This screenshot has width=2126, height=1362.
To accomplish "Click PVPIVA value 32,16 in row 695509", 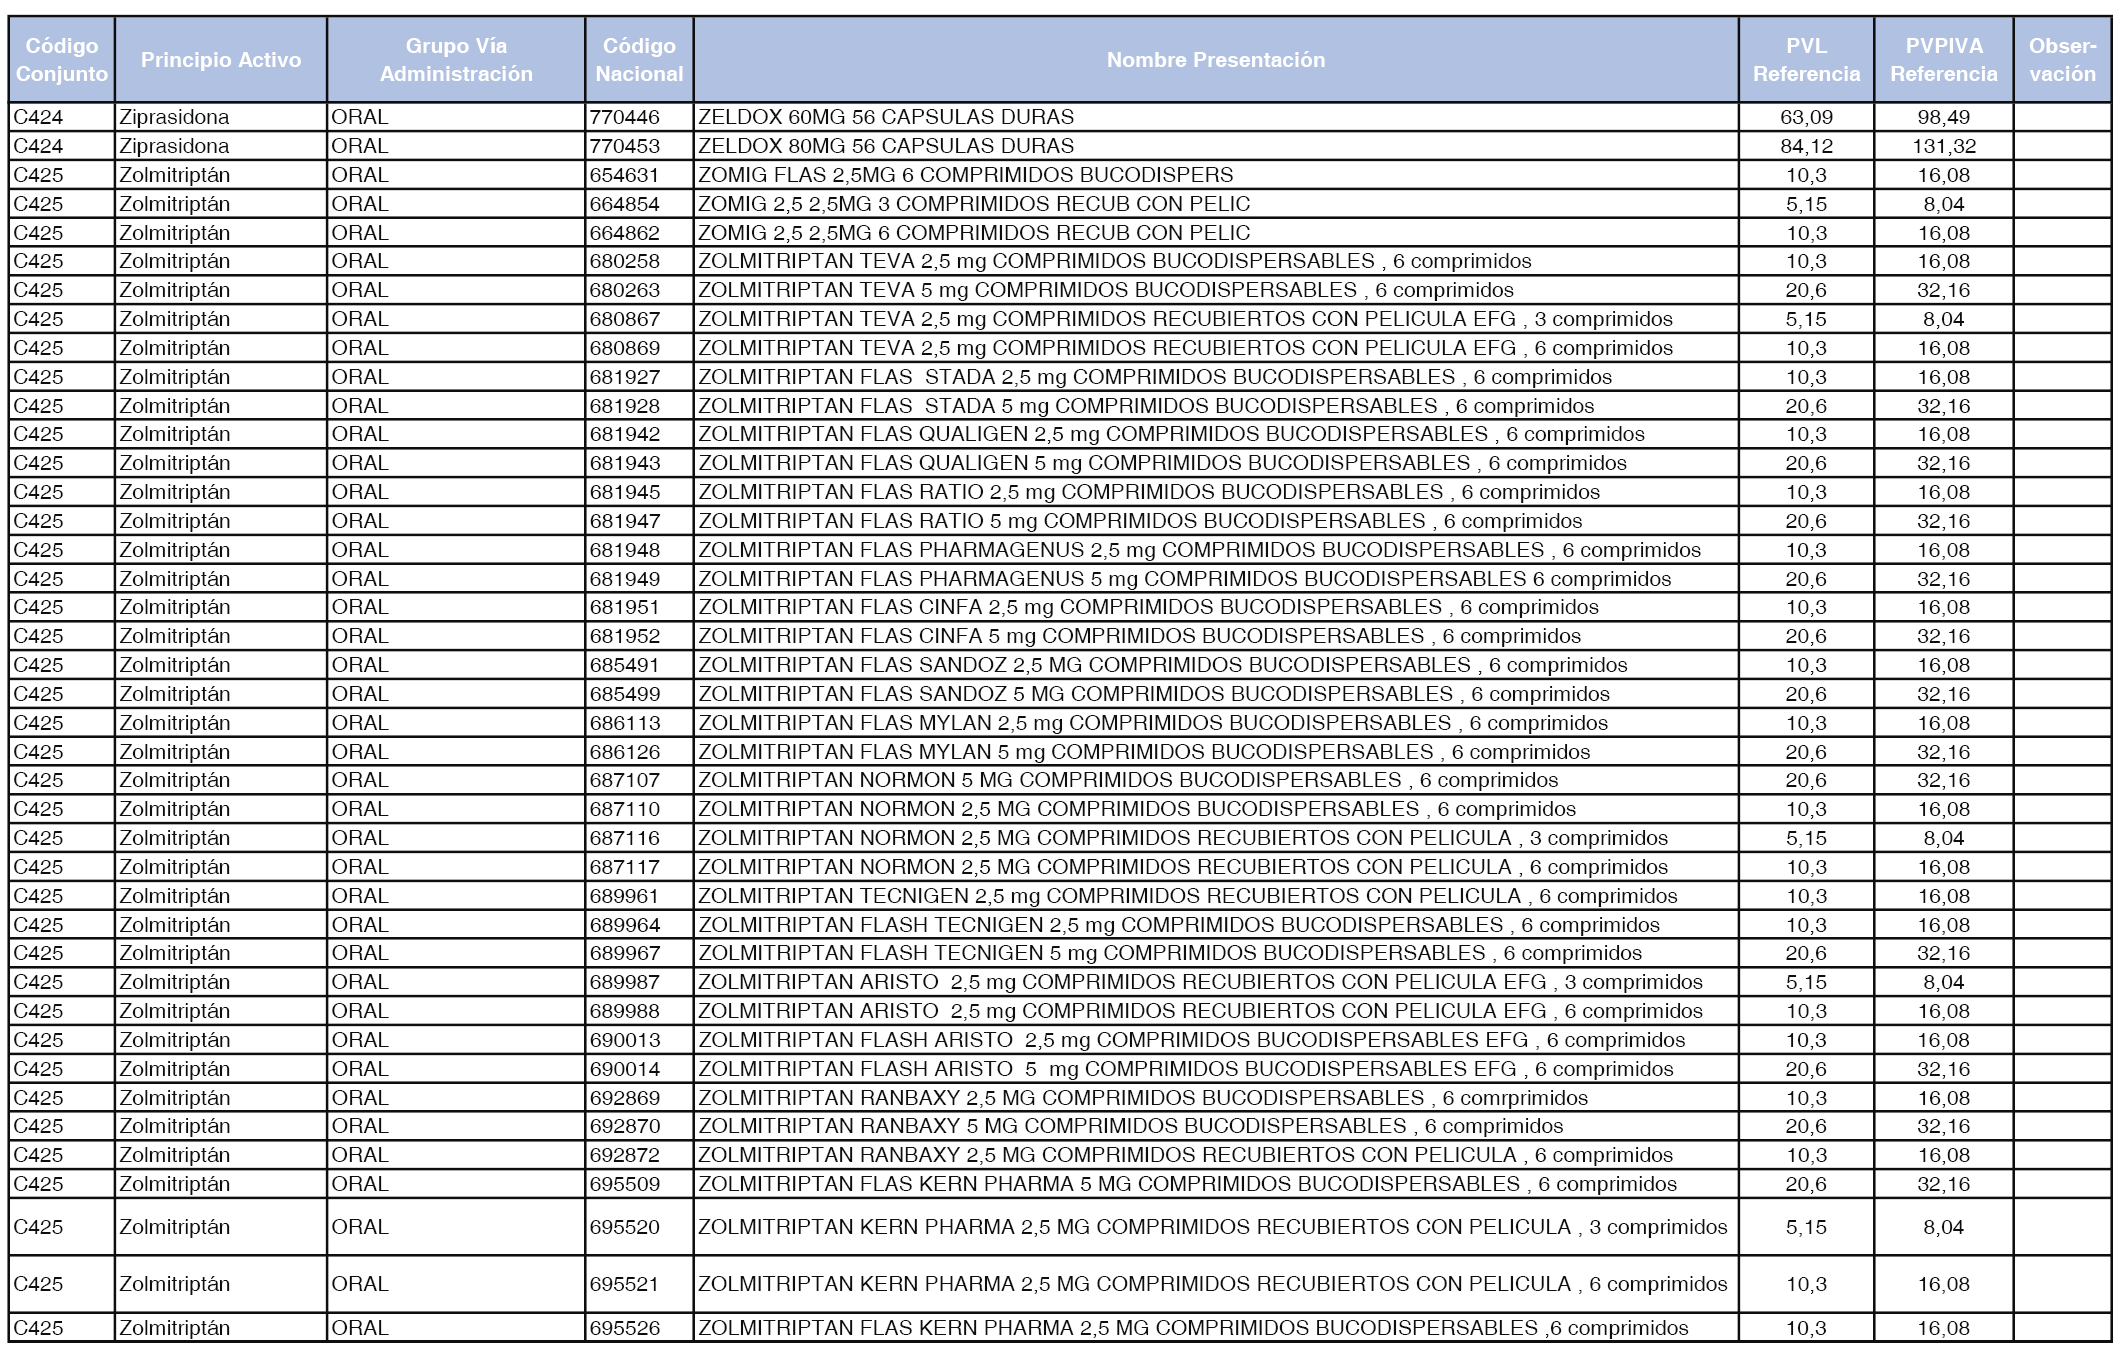I will coord(1943,1184).
